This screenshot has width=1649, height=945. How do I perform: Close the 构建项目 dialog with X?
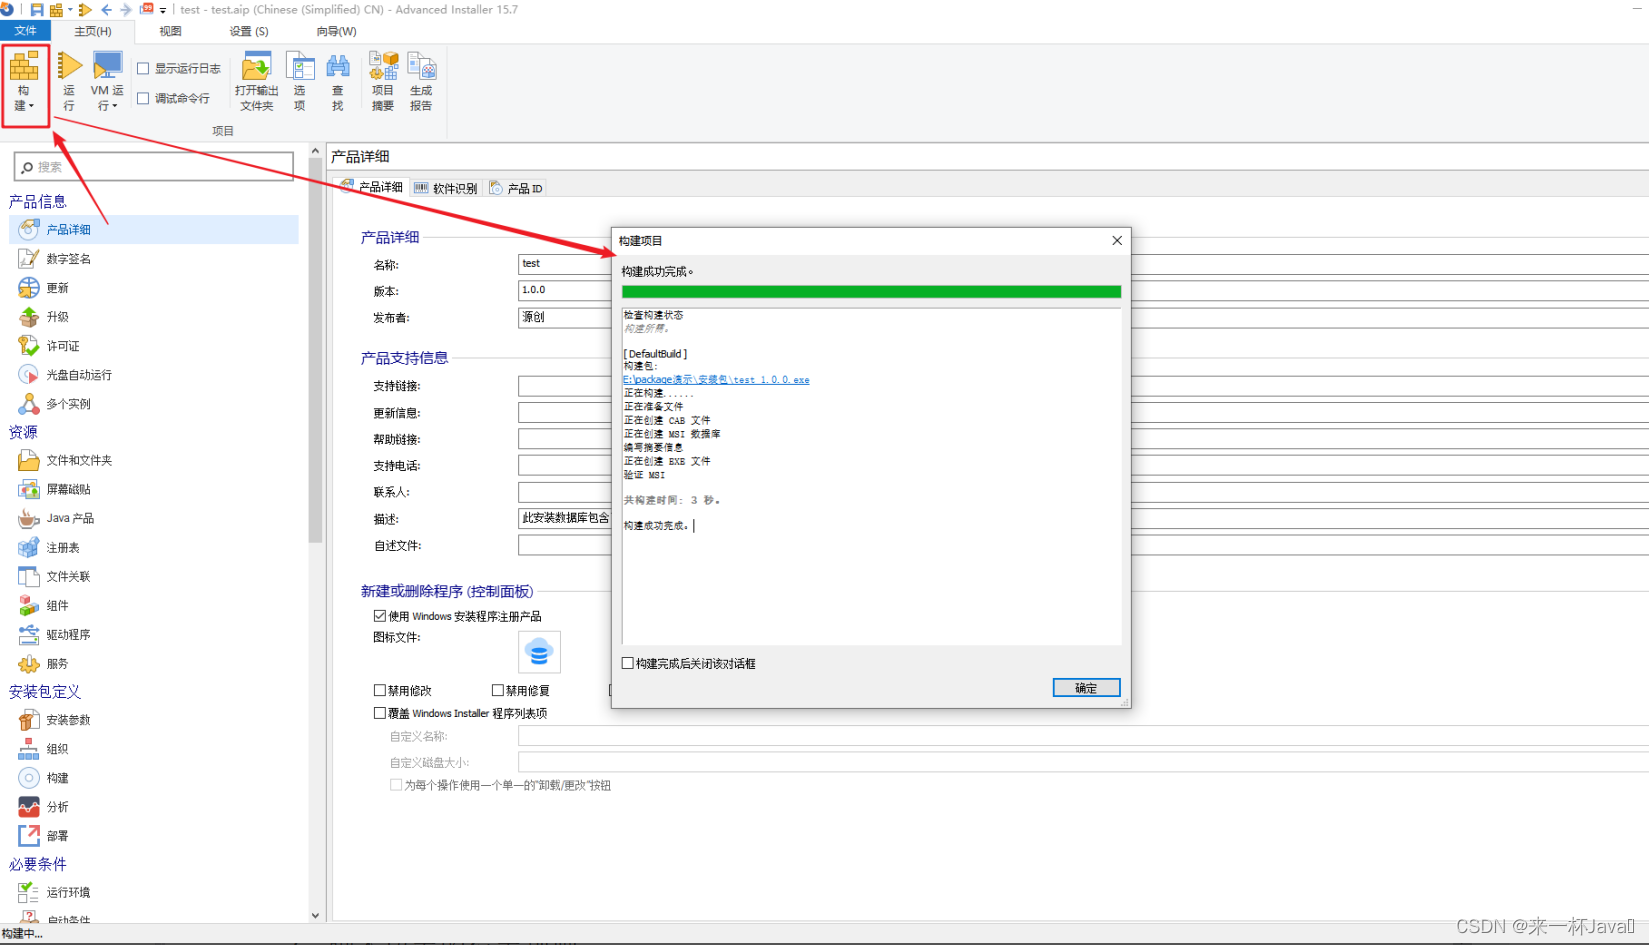tap(1117, 241)
